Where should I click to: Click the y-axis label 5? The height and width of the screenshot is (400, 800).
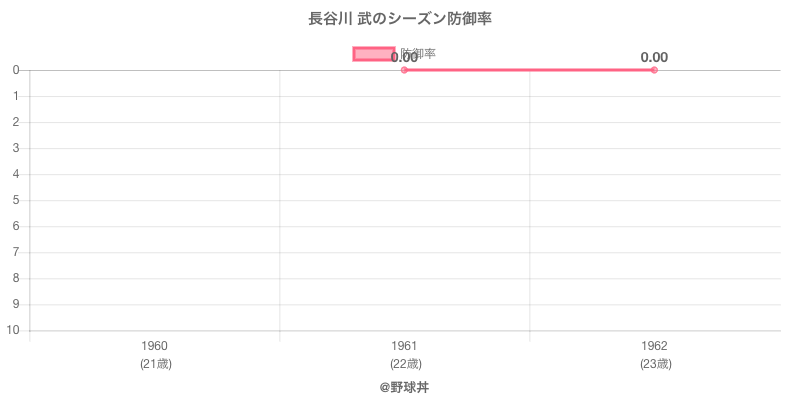pyautogui.click(x=17, y=200)
